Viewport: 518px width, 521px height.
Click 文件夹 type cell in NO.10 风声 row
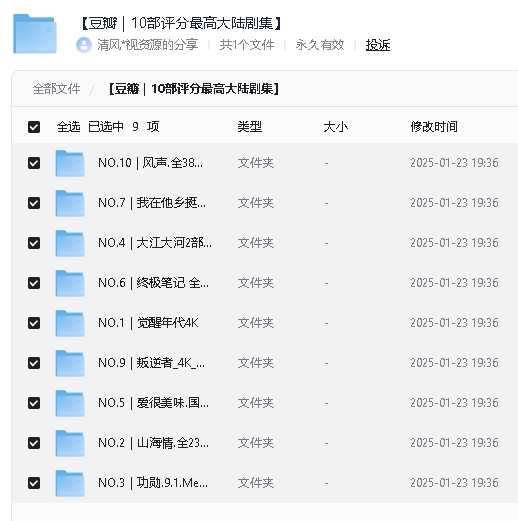point(256,163)
